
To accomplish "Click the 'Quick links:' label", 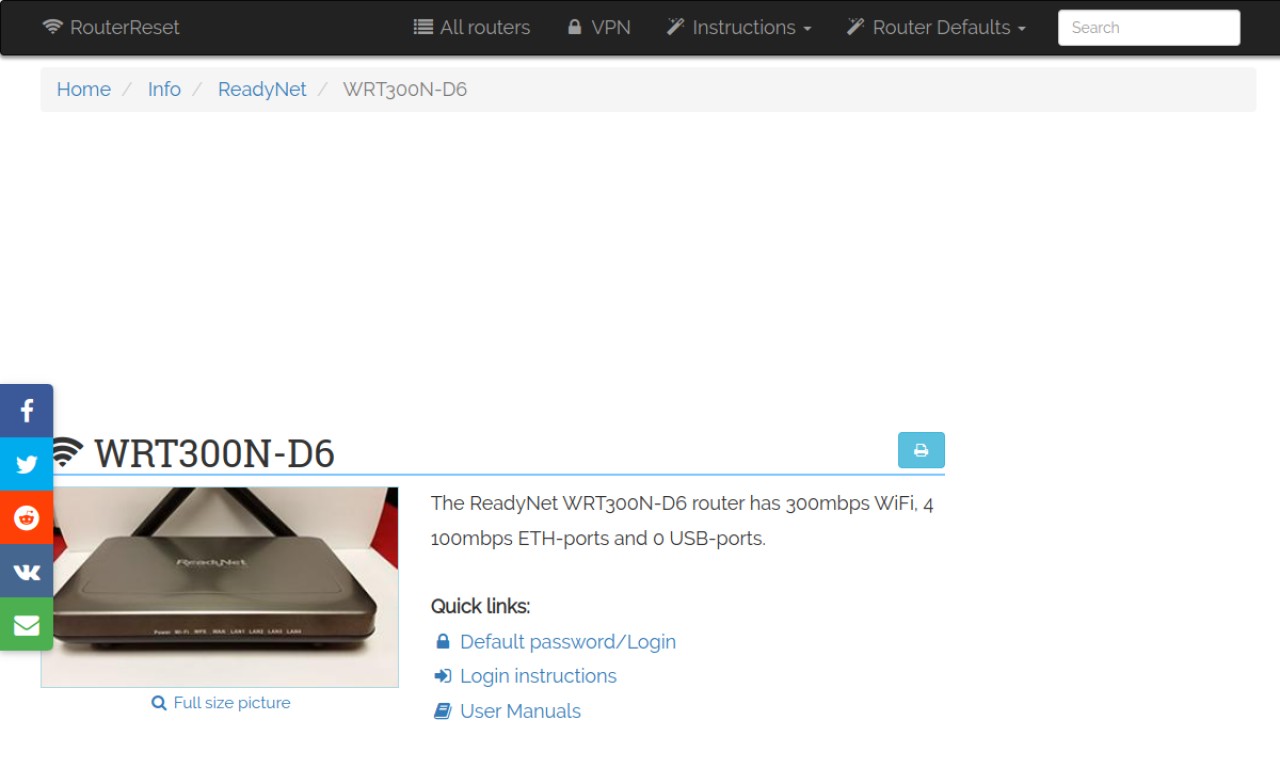I will coord(481,606).
